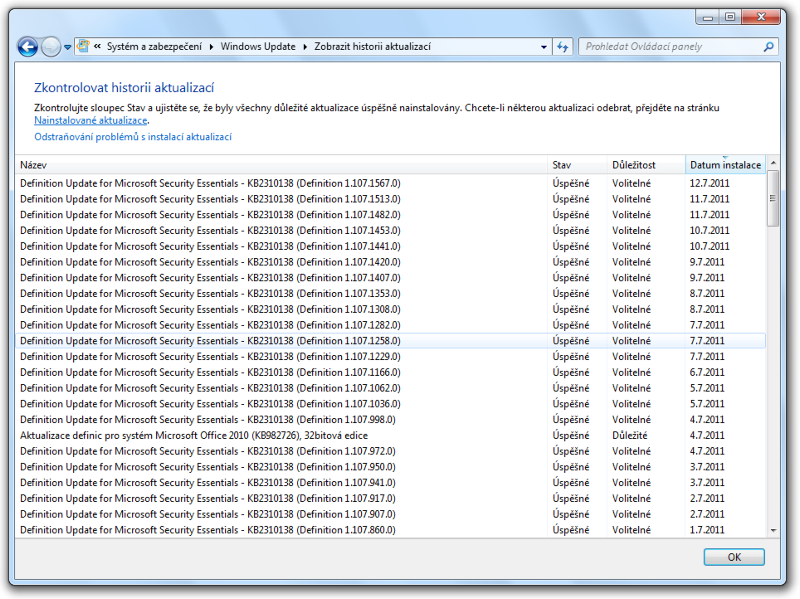
Task: Click the 6.7.2011 installation date cell
Action: [x=707, y=372]
